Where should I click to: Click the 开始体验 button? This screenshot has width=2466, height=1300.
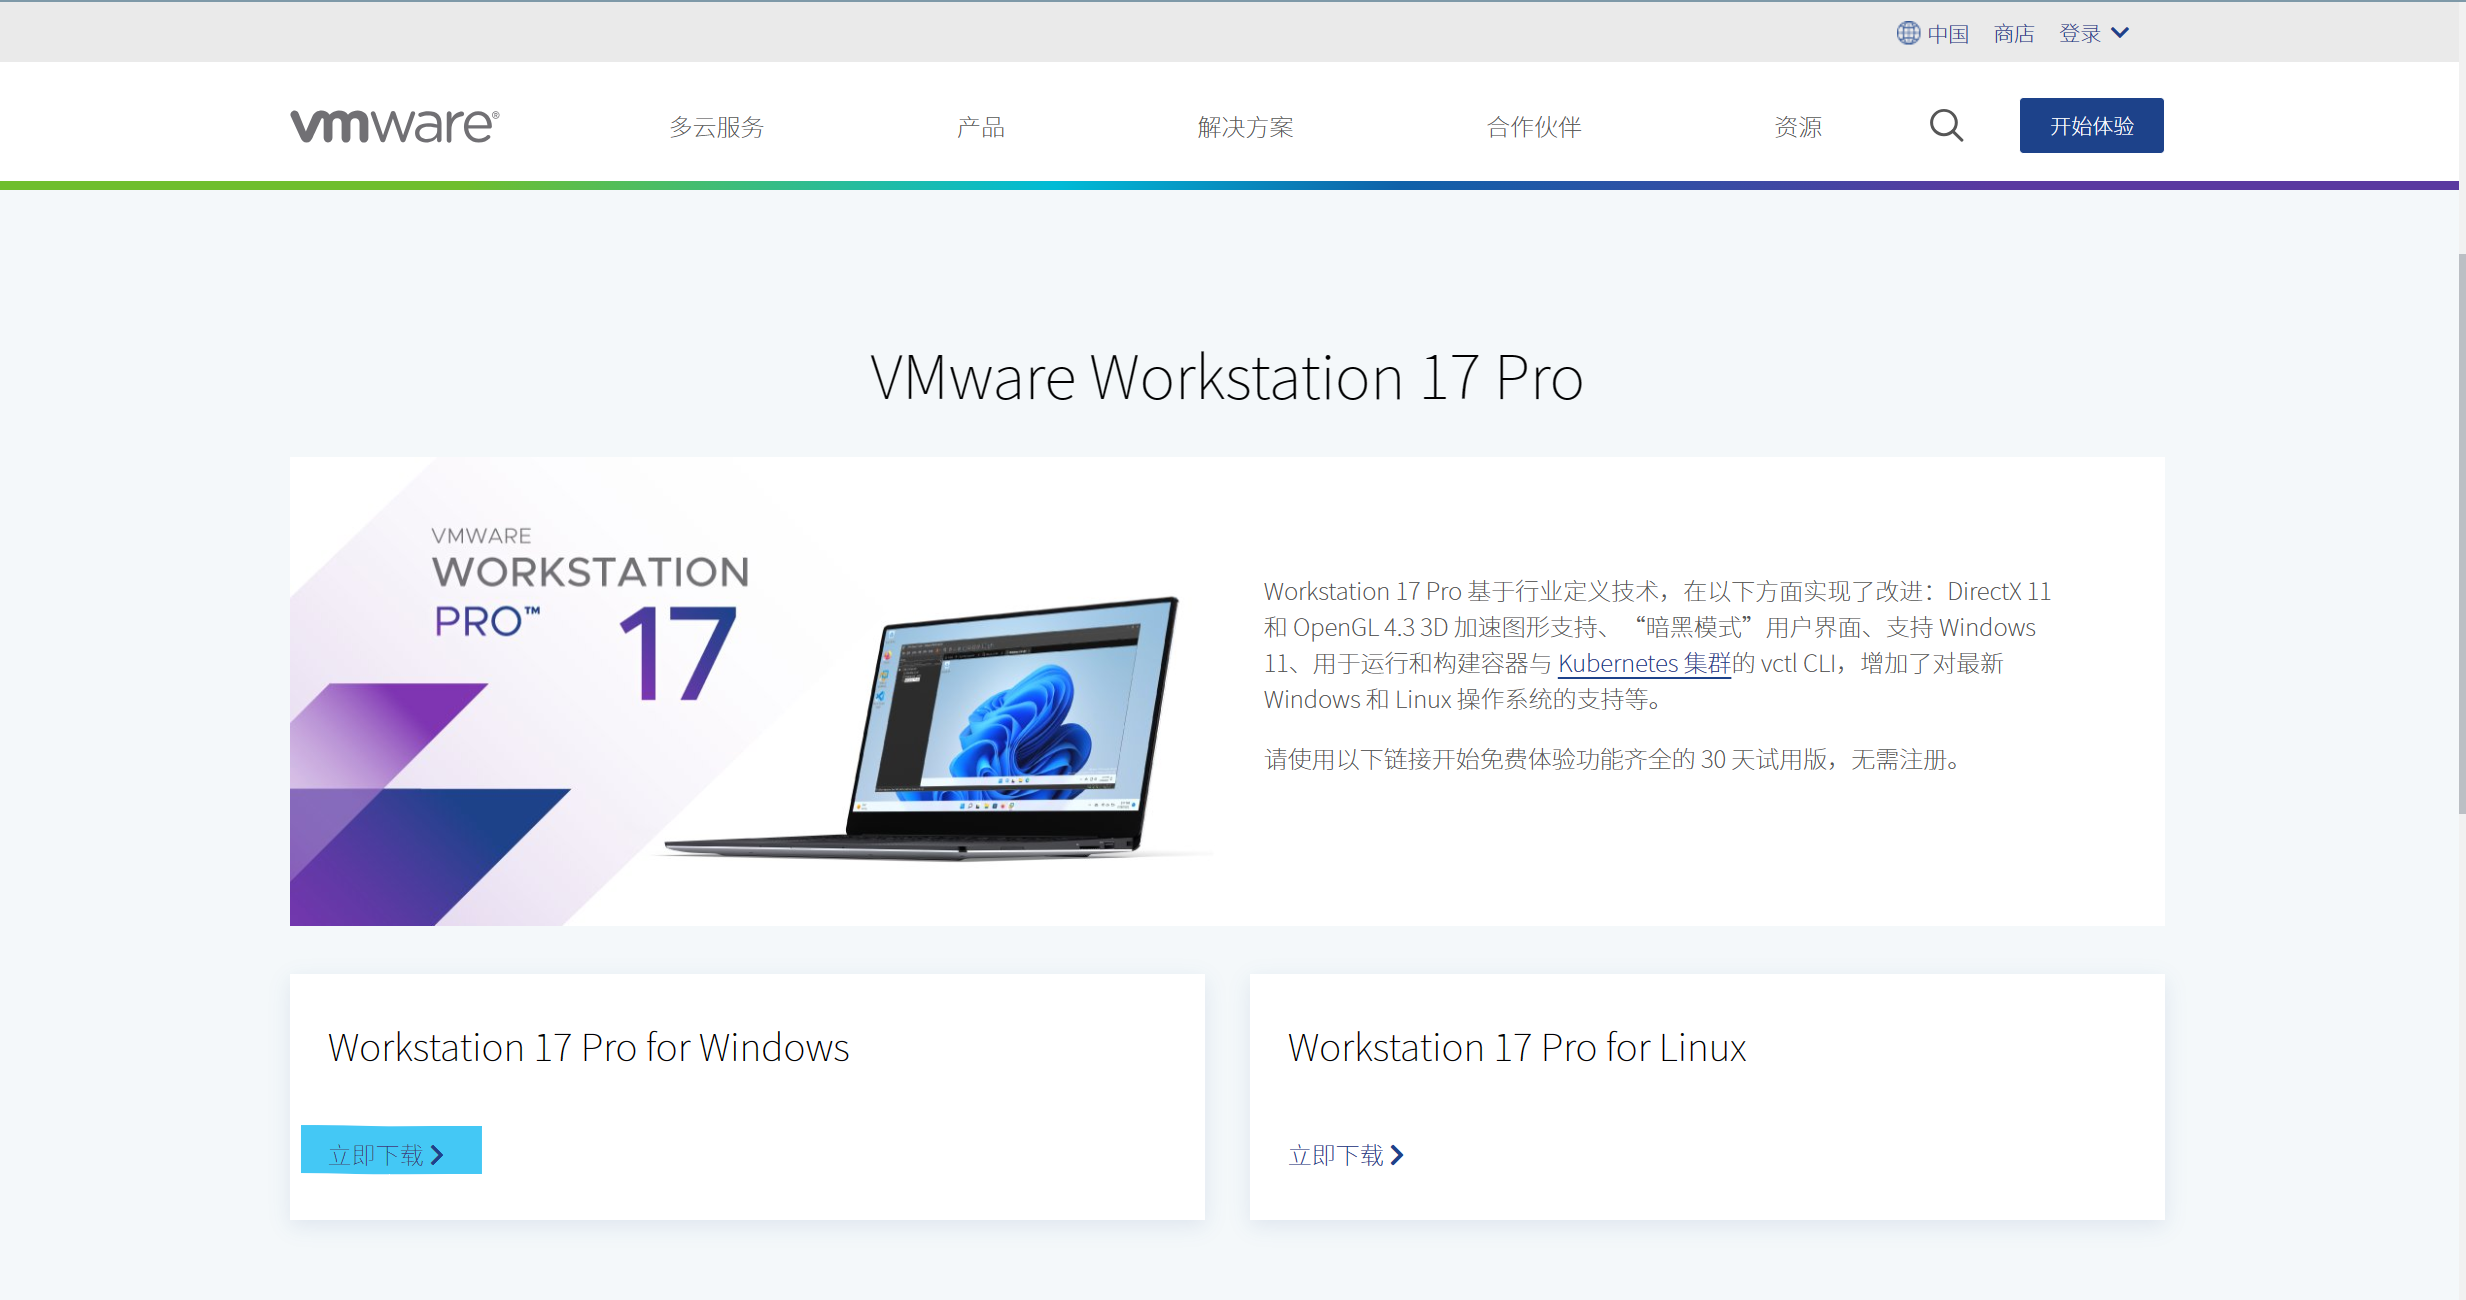tap(2094, 124)
